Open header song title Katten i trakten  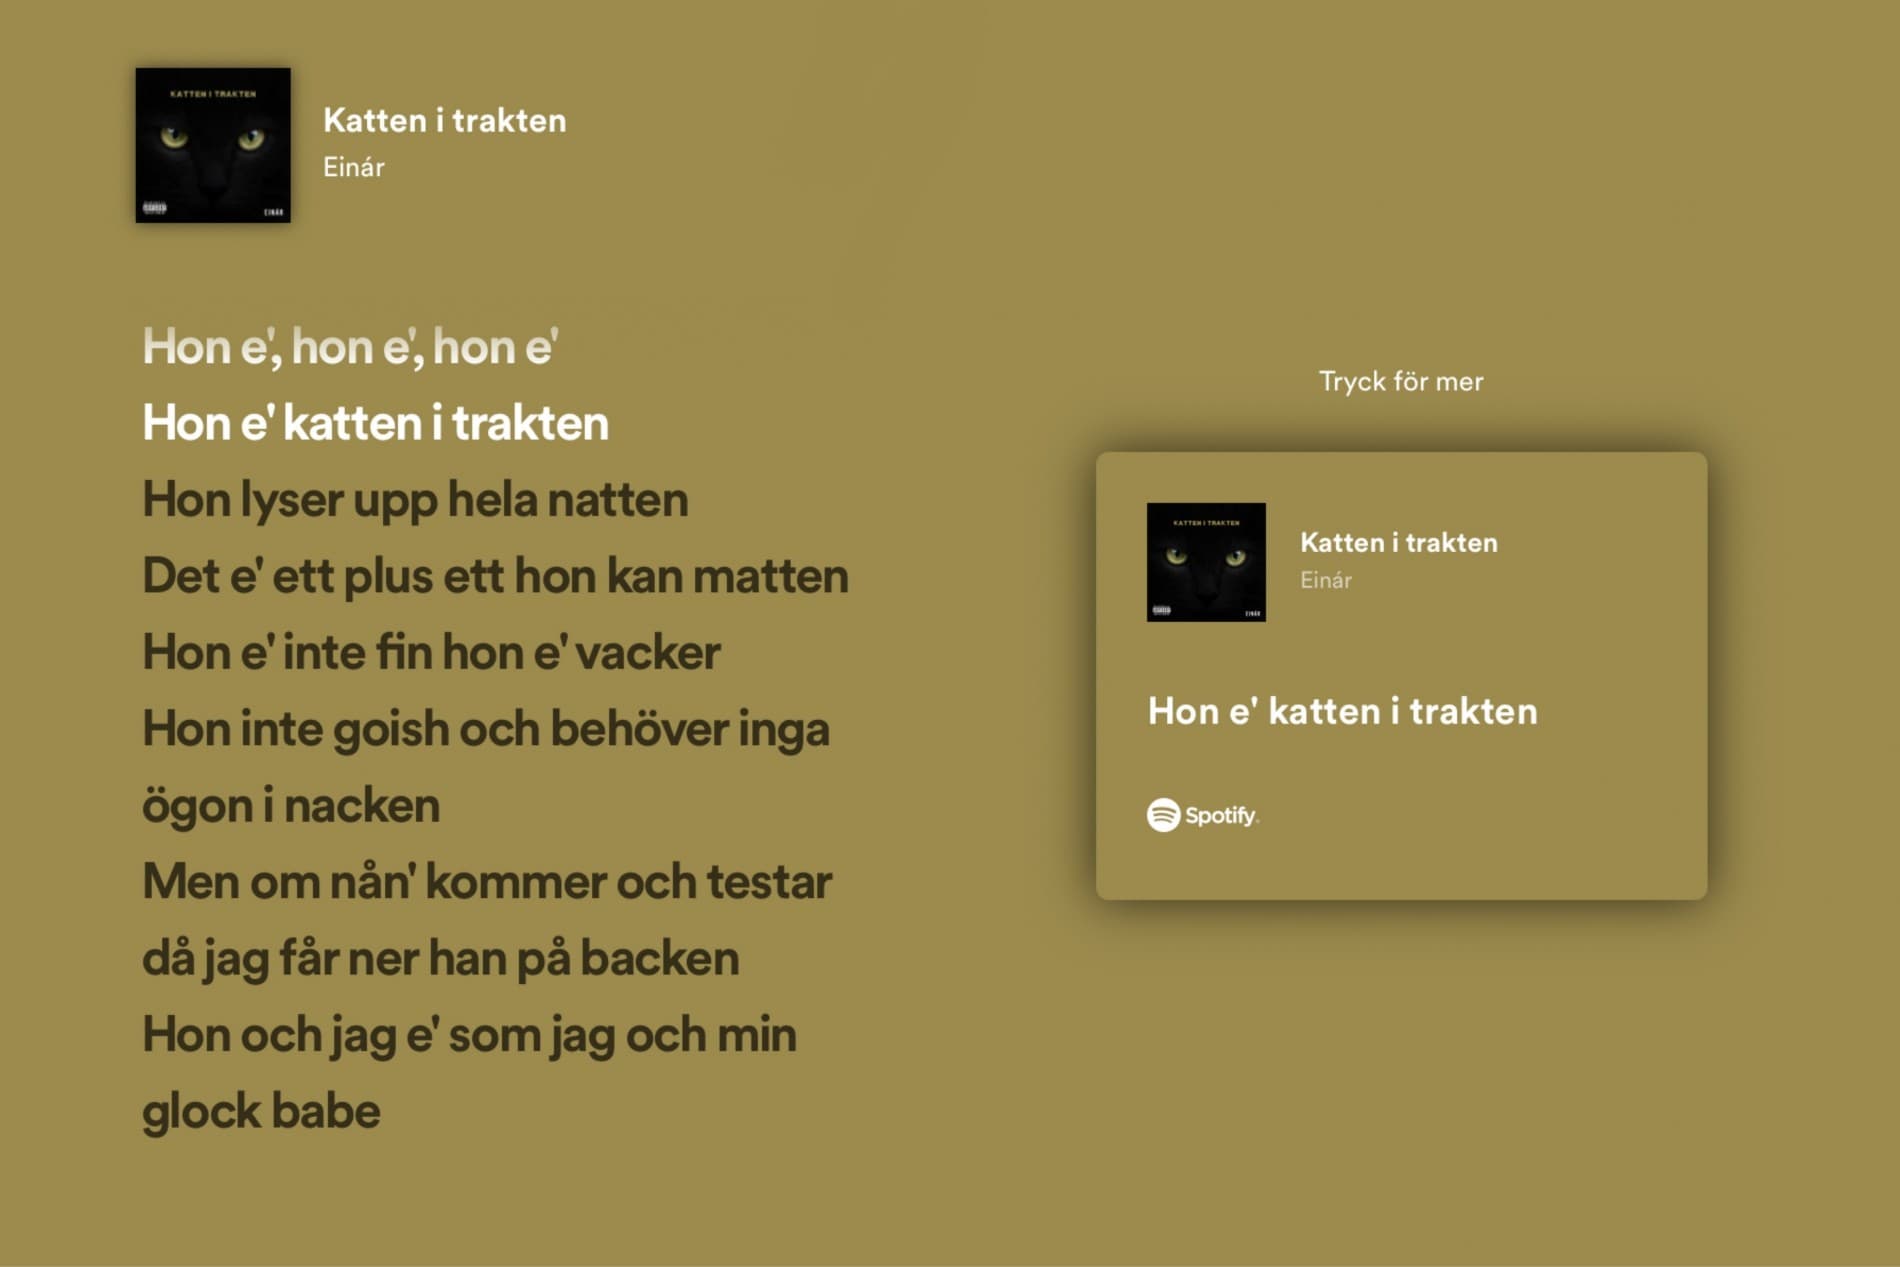[445, 121]
